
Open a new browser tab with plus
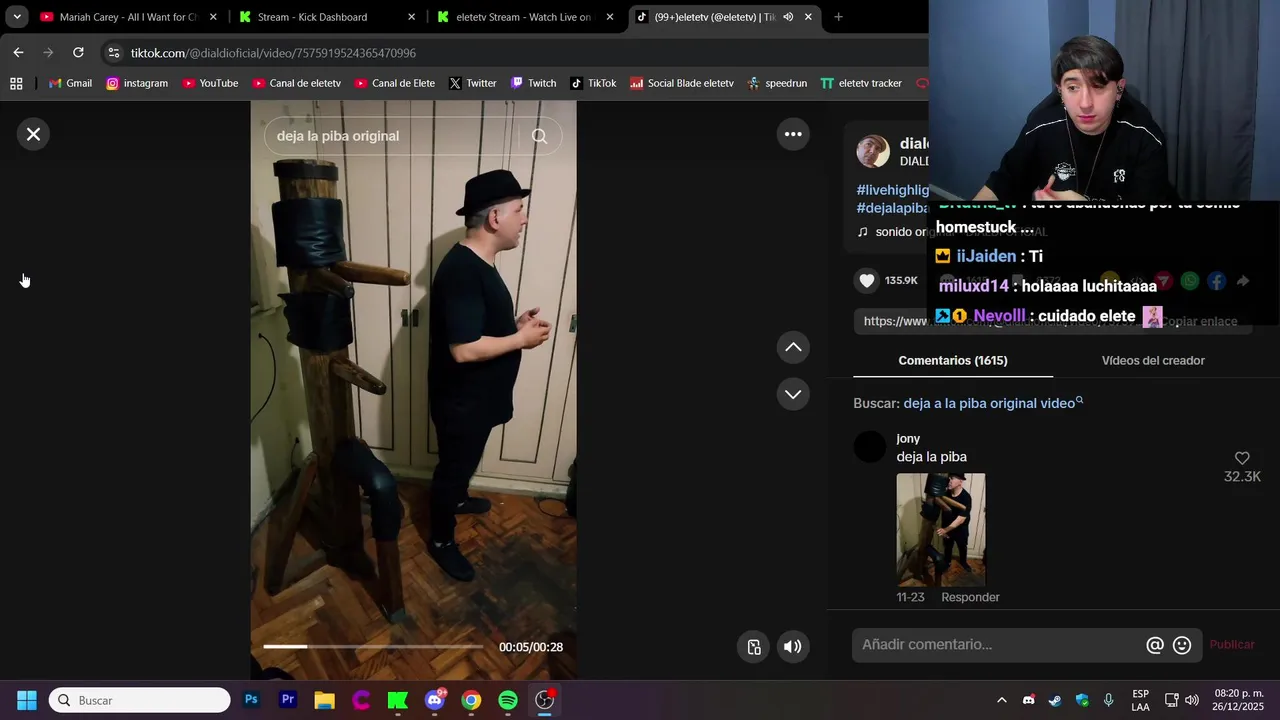(x=838, y=17)
